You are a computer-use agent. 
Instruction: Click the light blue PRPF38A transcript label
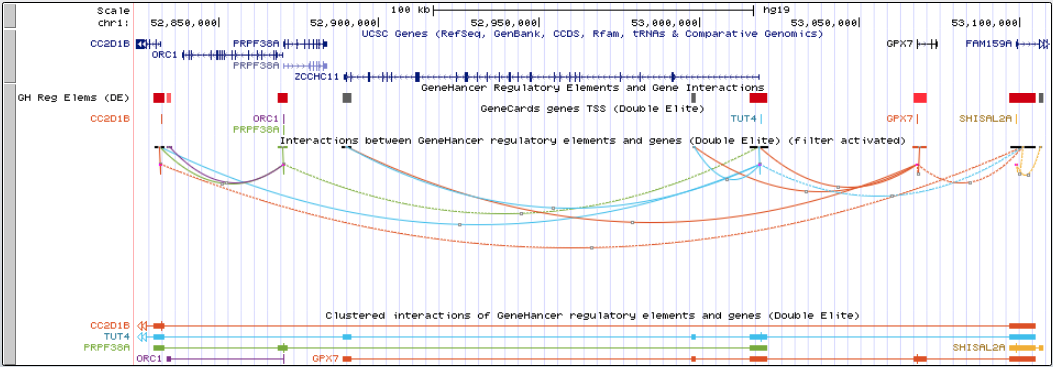point(256,66)
